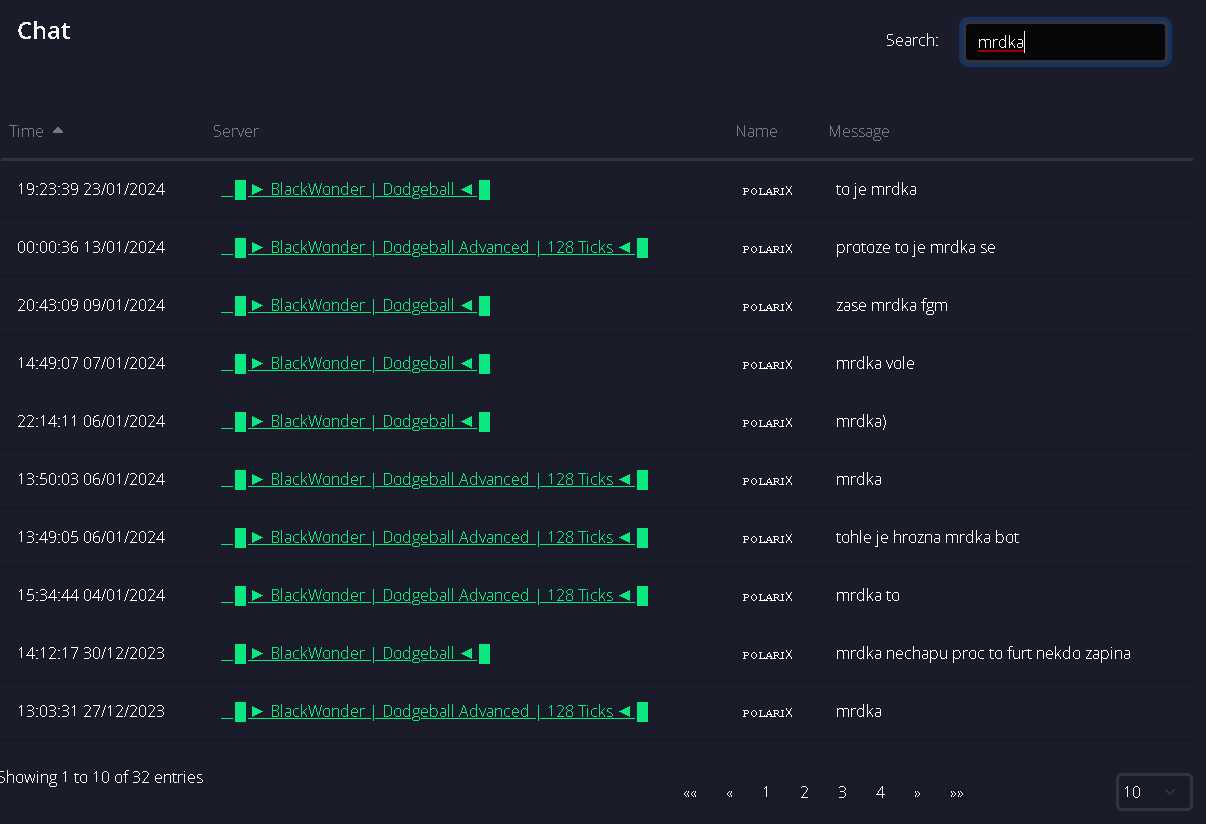This screenshot has width=1206, height=824.
Task: Select the message 'mrdka to'
Action: point(868,595)
